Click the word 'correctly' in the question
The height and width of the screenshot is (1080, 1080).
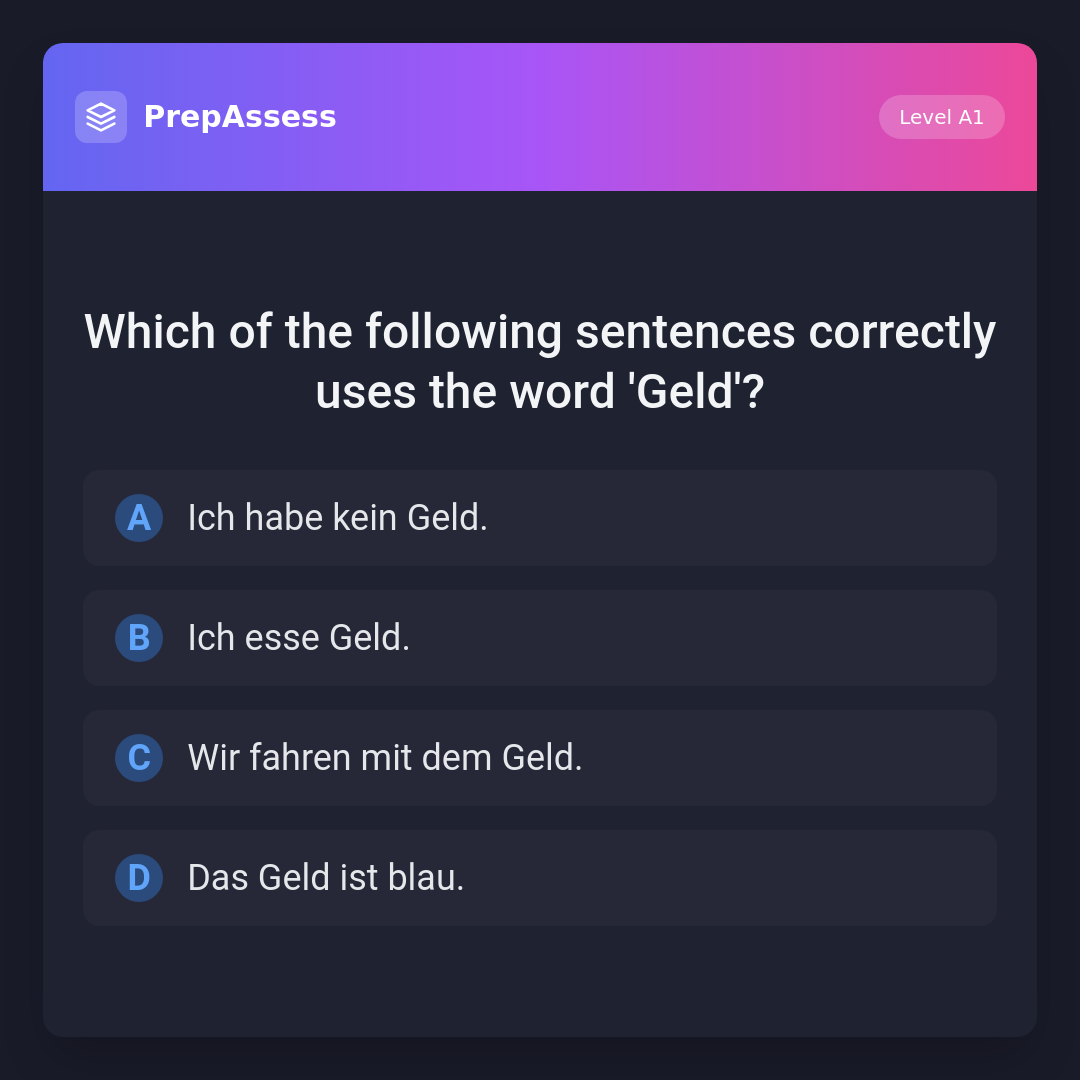[x=902, y=332]
